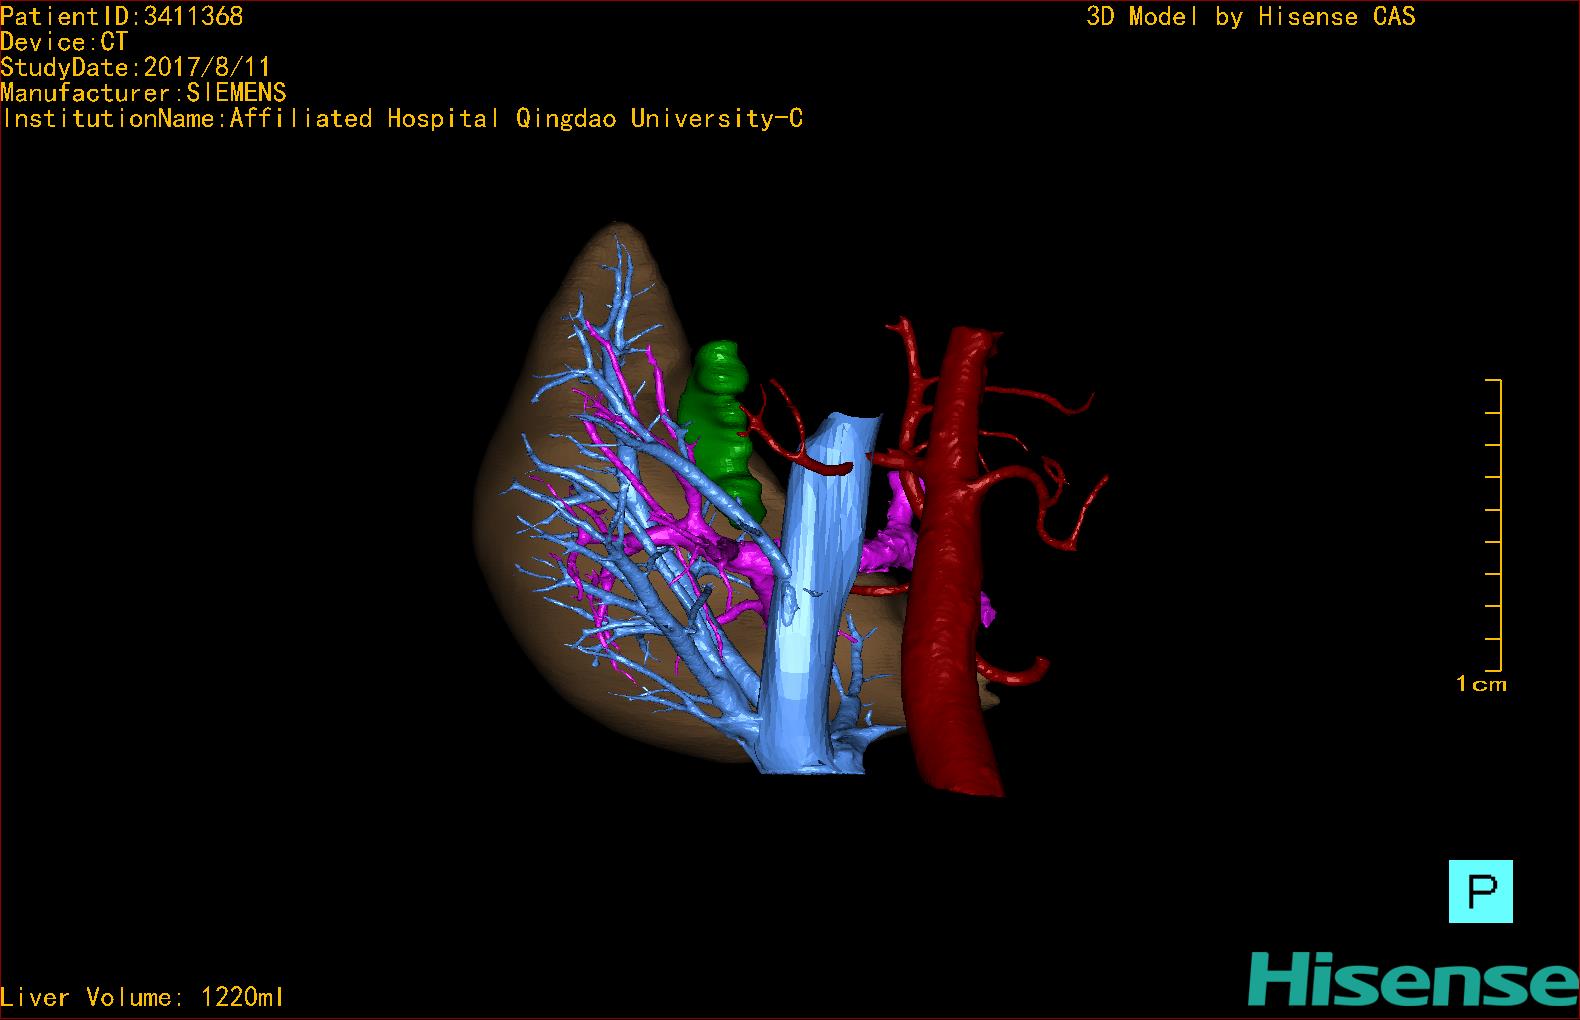Click the 'StudyDate:2017/8/11' text
Screen dimensions: 1580x1020
(x=136, y=67)
